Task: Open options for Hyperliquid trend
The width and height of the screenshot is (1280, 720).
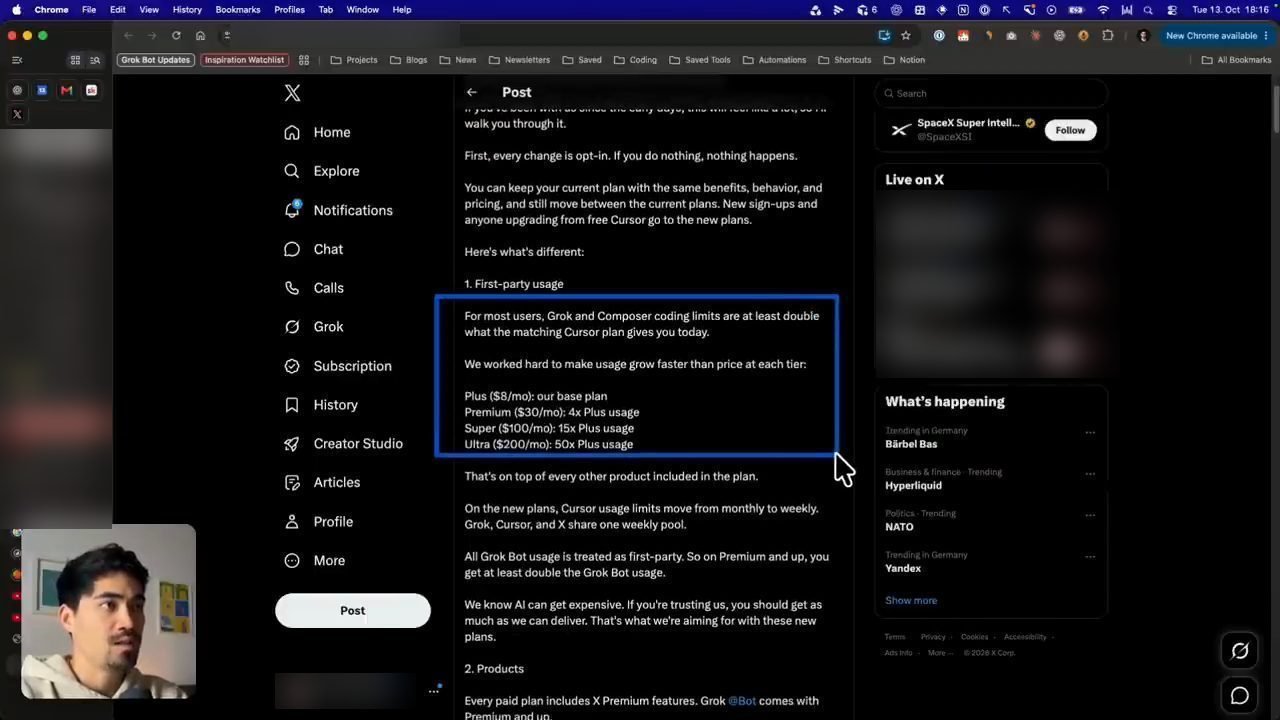Action: coord(1090,474)
